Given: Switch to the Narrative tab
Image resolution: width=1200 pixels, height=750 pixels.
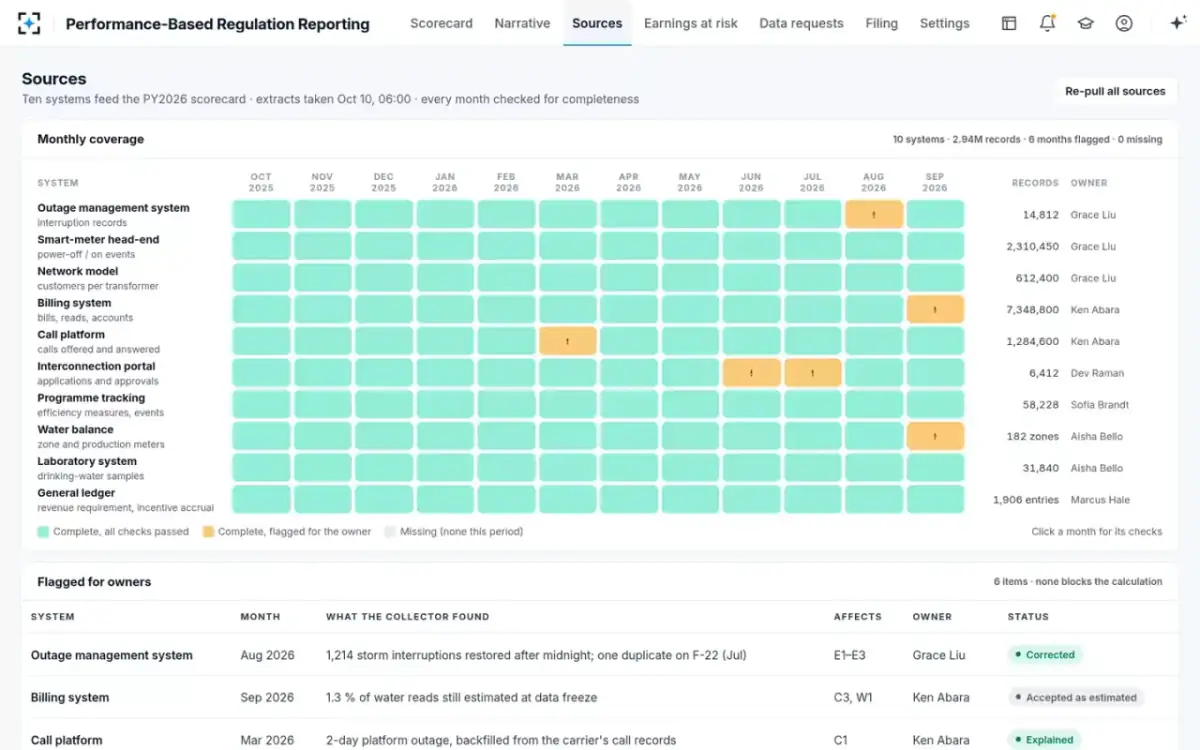Looking at the screenshot, I should coord(522,23).
